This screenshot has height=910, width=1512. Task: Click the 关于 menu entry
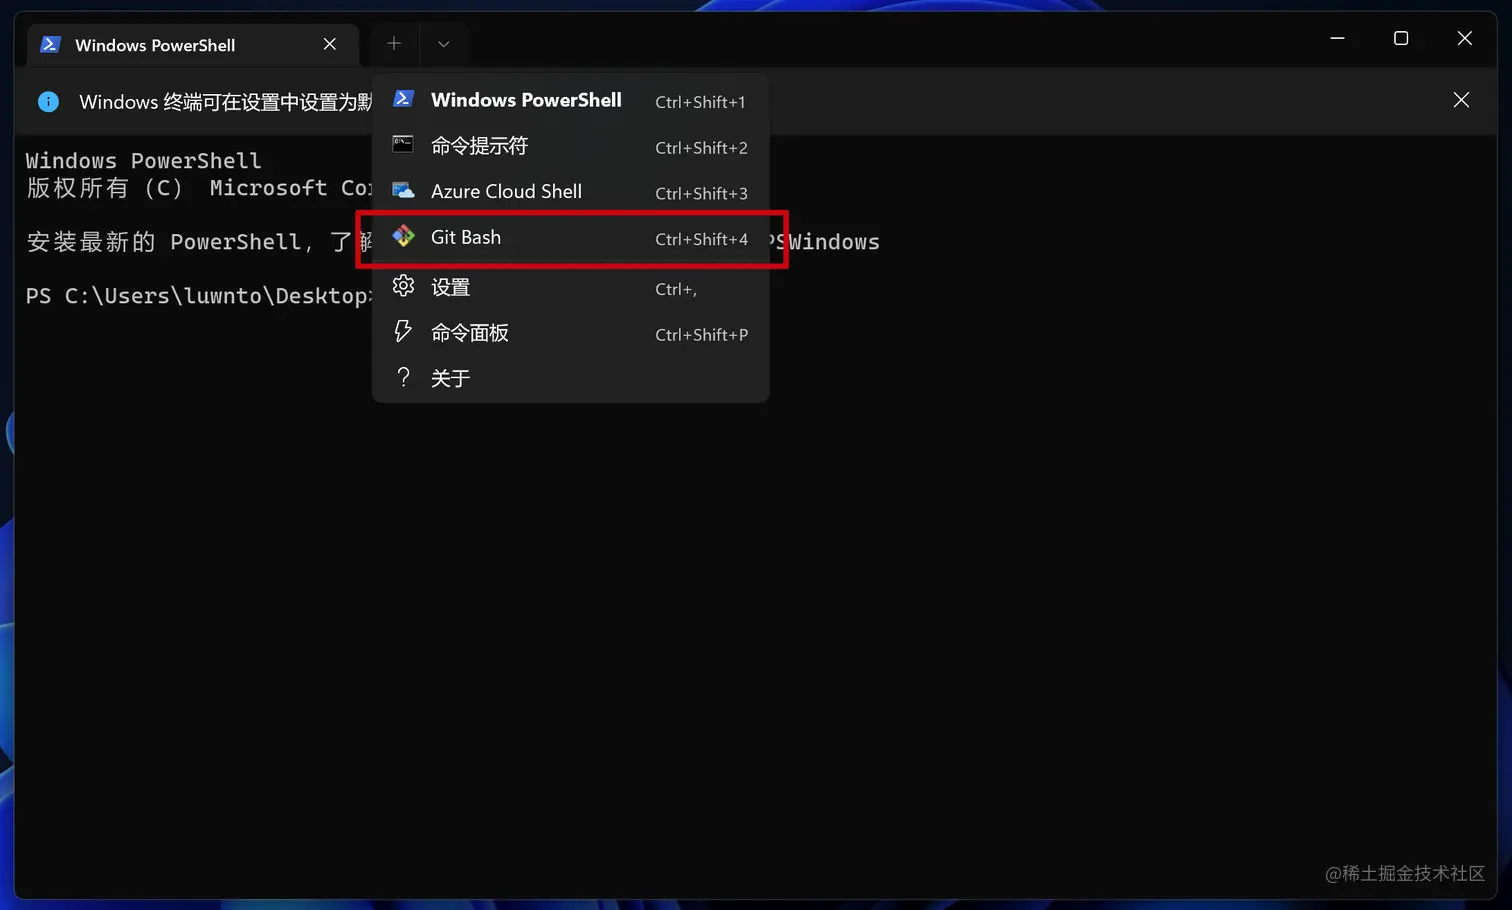[570, 379]
